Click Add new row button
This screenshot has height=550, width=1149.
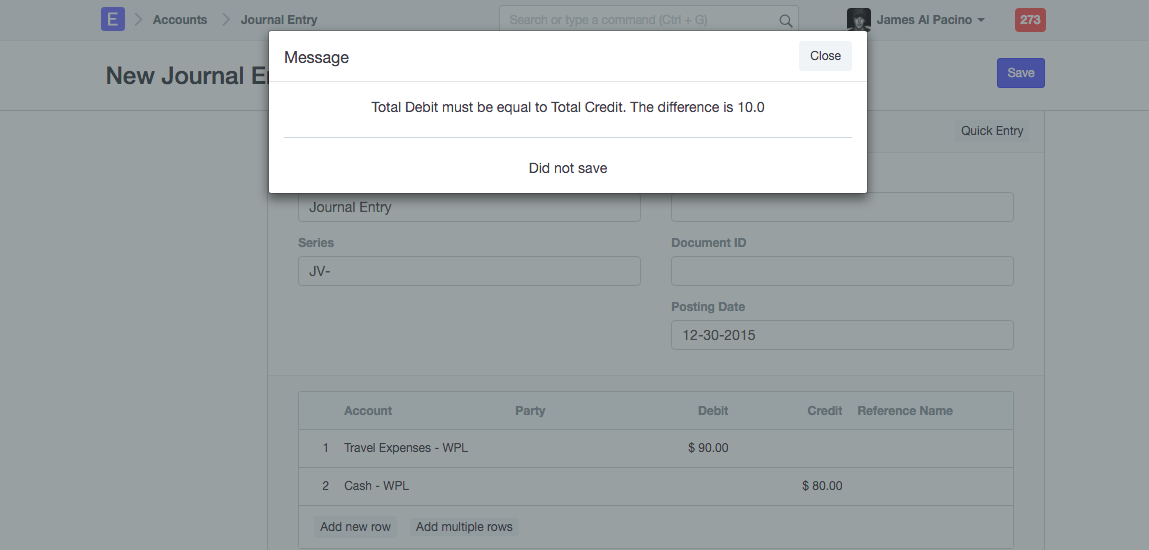(355, 527)
